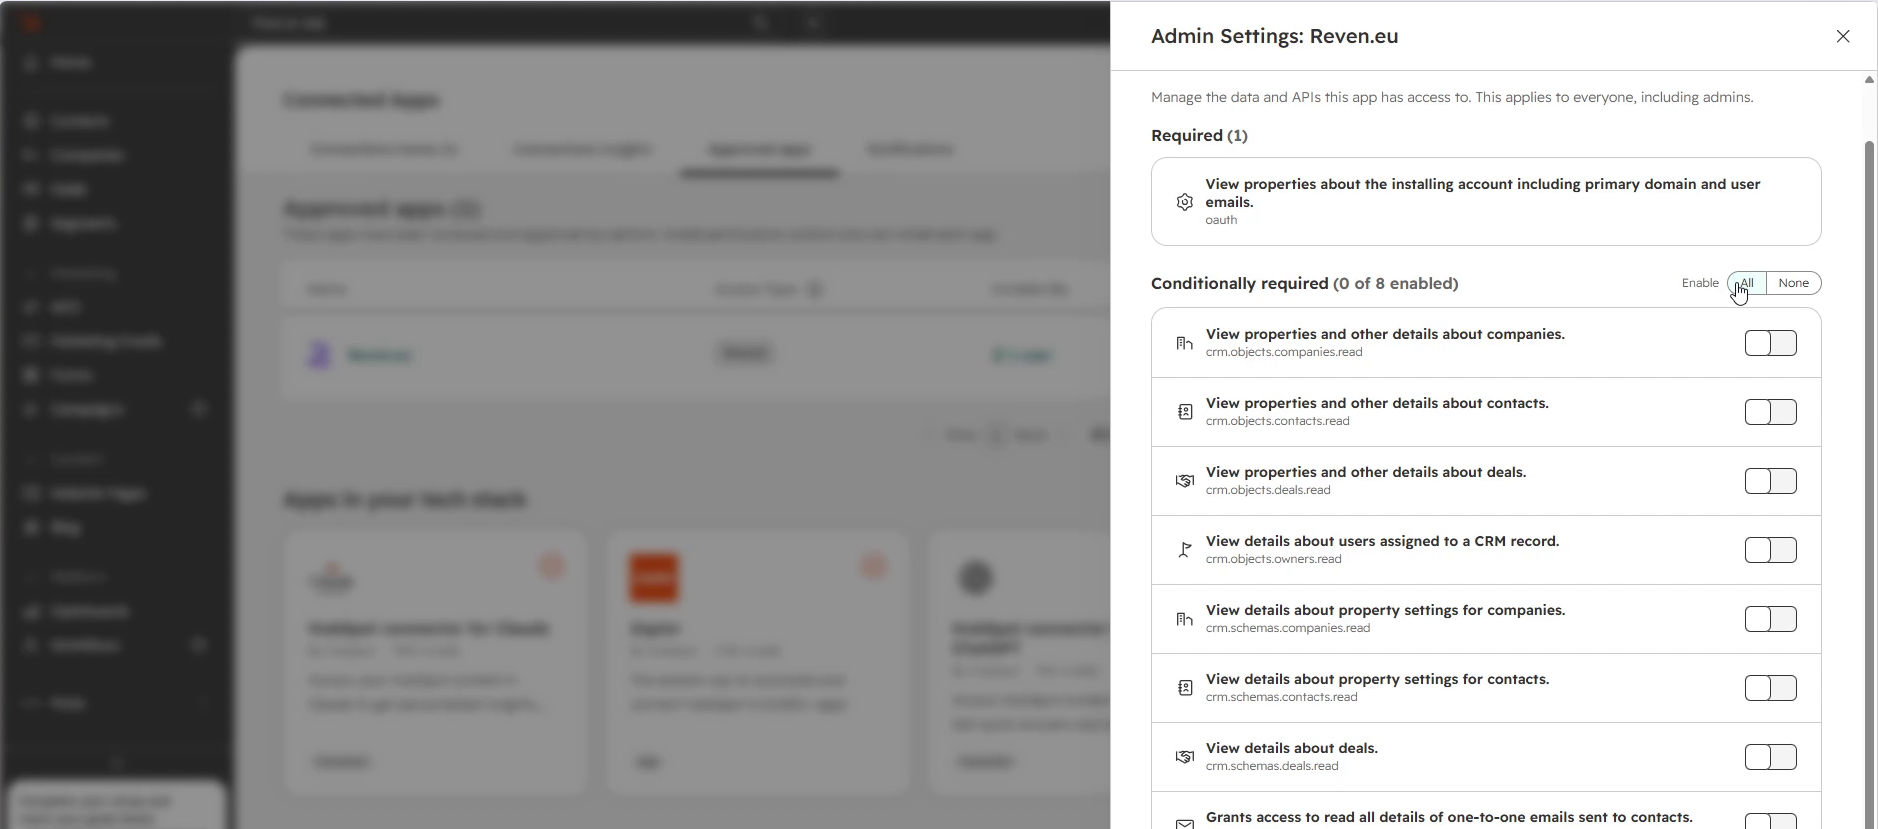1878x829 pixels.
Task: Switch on crm.schemas.deals.read toggle
Action: click(1771, 757)
